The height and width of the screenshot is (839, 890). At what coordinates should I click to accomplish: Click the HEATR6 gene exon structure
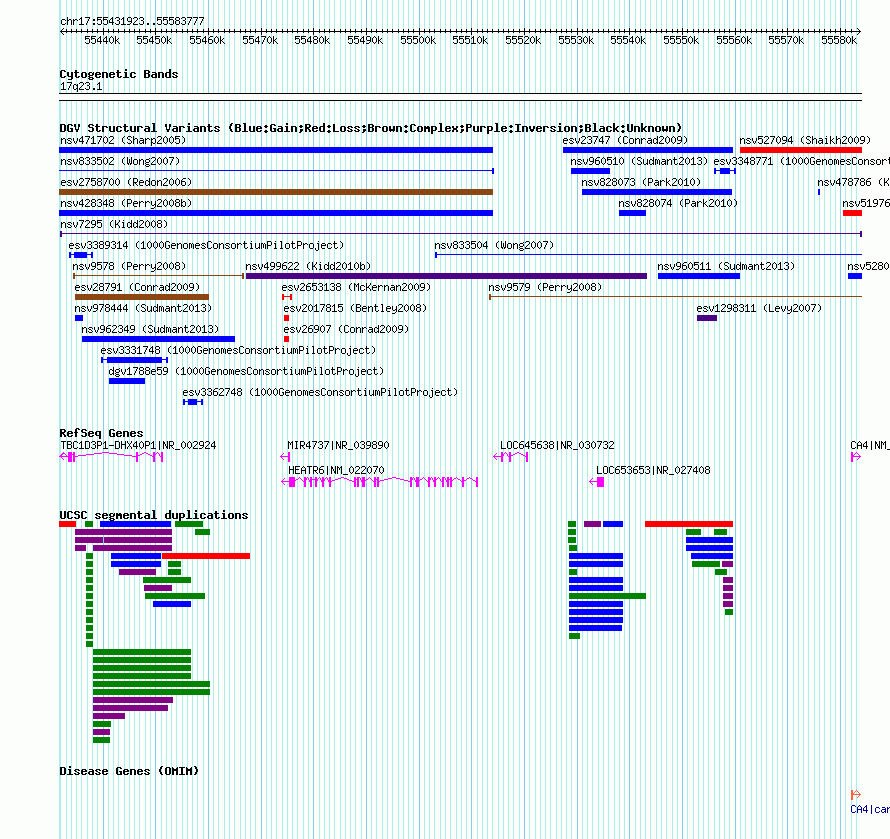click(380, 482)
